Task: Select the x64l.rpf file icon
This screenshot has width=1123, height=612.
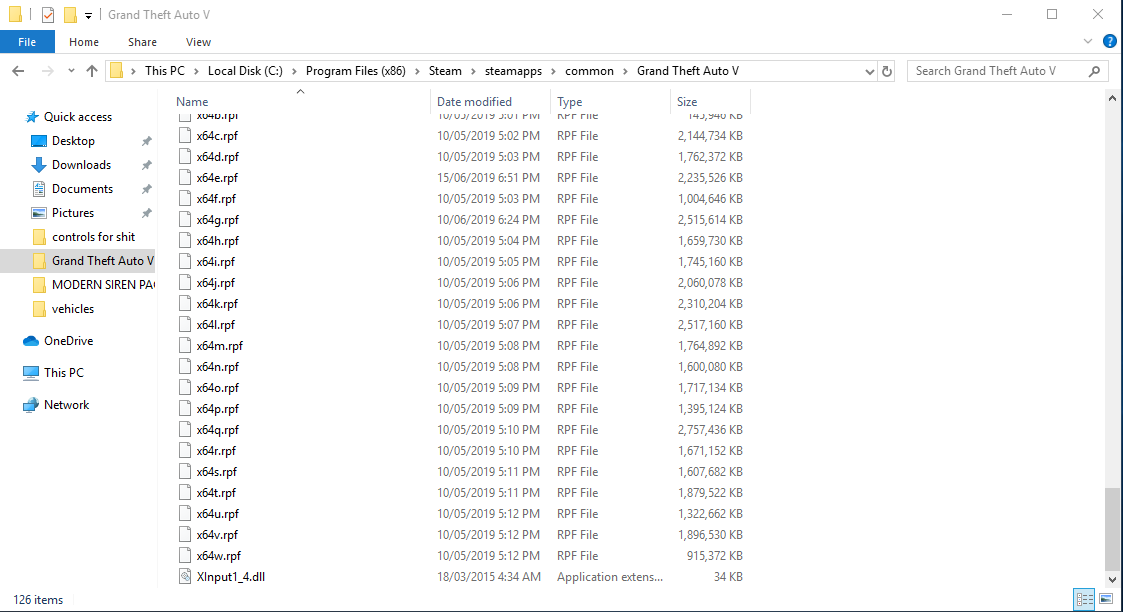Action: (x=185, y=325)
